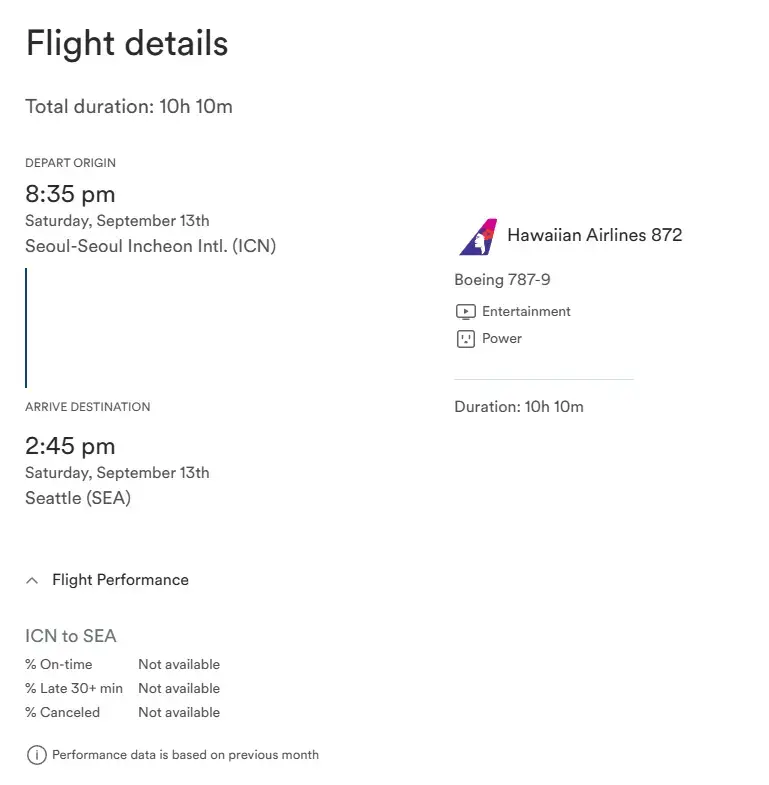Click the 8:35 pm departure time
This screenshot has height=785, width=769.
click(x=70, y=194)
